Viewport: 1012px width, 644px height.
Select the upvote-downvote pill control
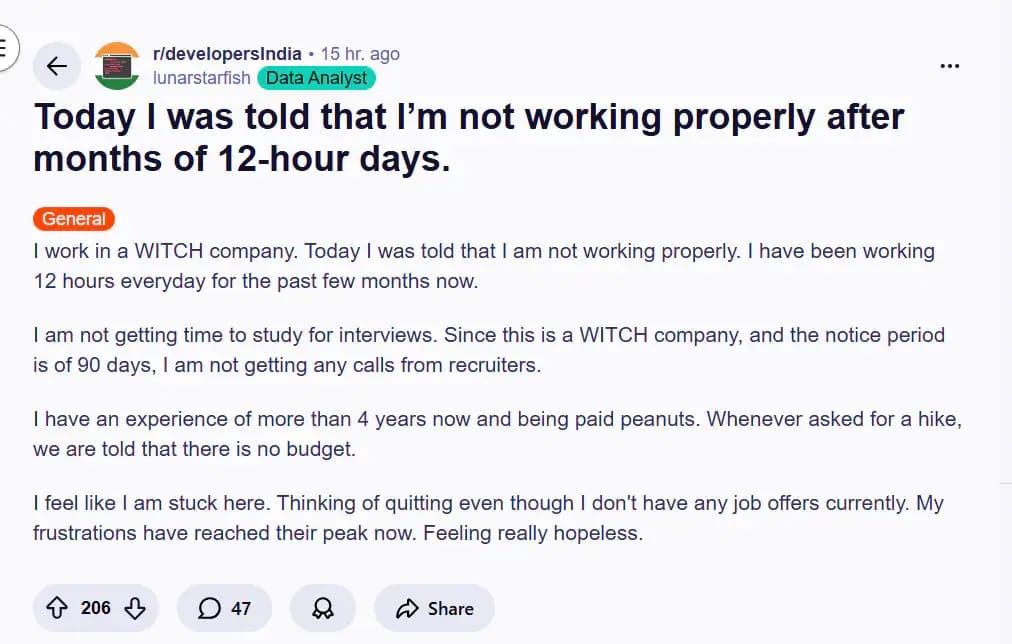(95, 608)
